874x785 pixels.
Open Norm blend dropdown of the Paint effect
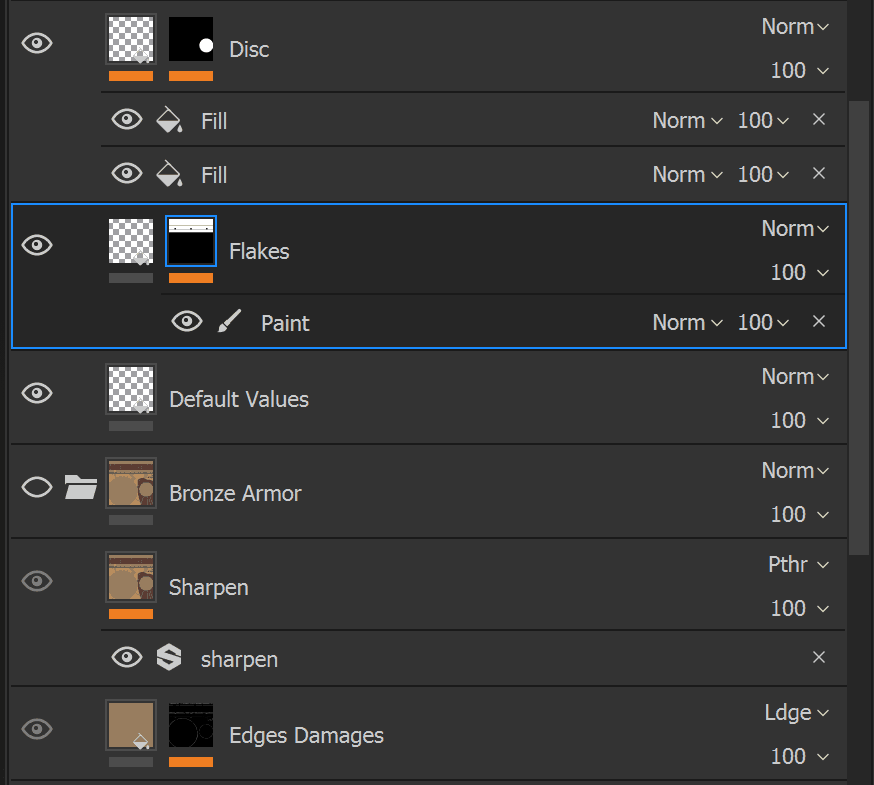(688, 322)
